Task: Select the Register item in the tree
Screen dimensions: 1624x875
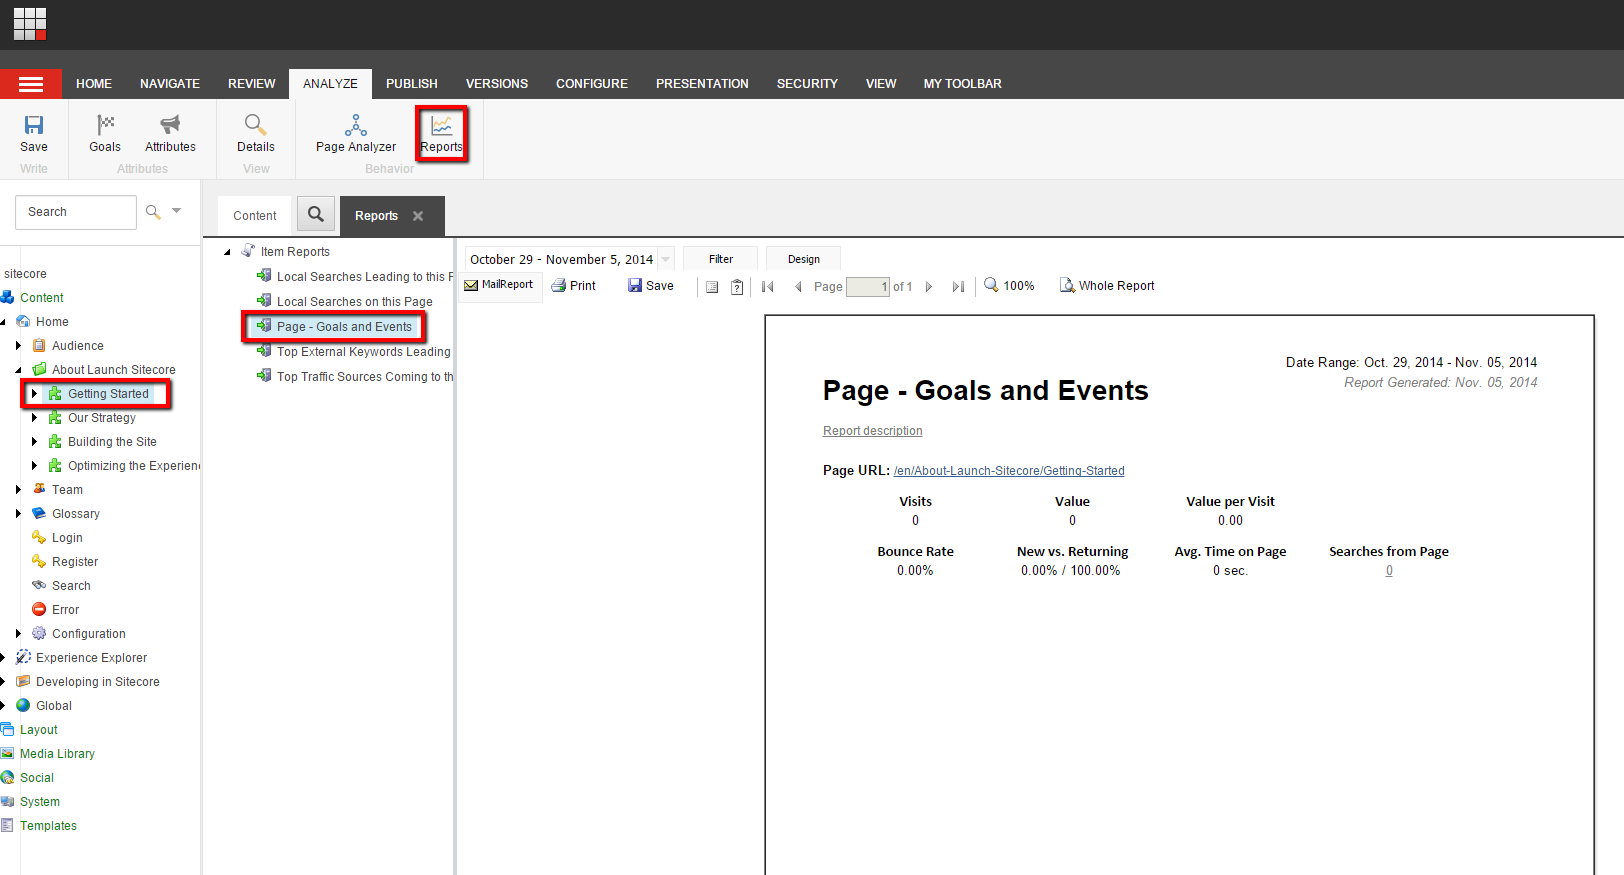Action: click(75, 562)
